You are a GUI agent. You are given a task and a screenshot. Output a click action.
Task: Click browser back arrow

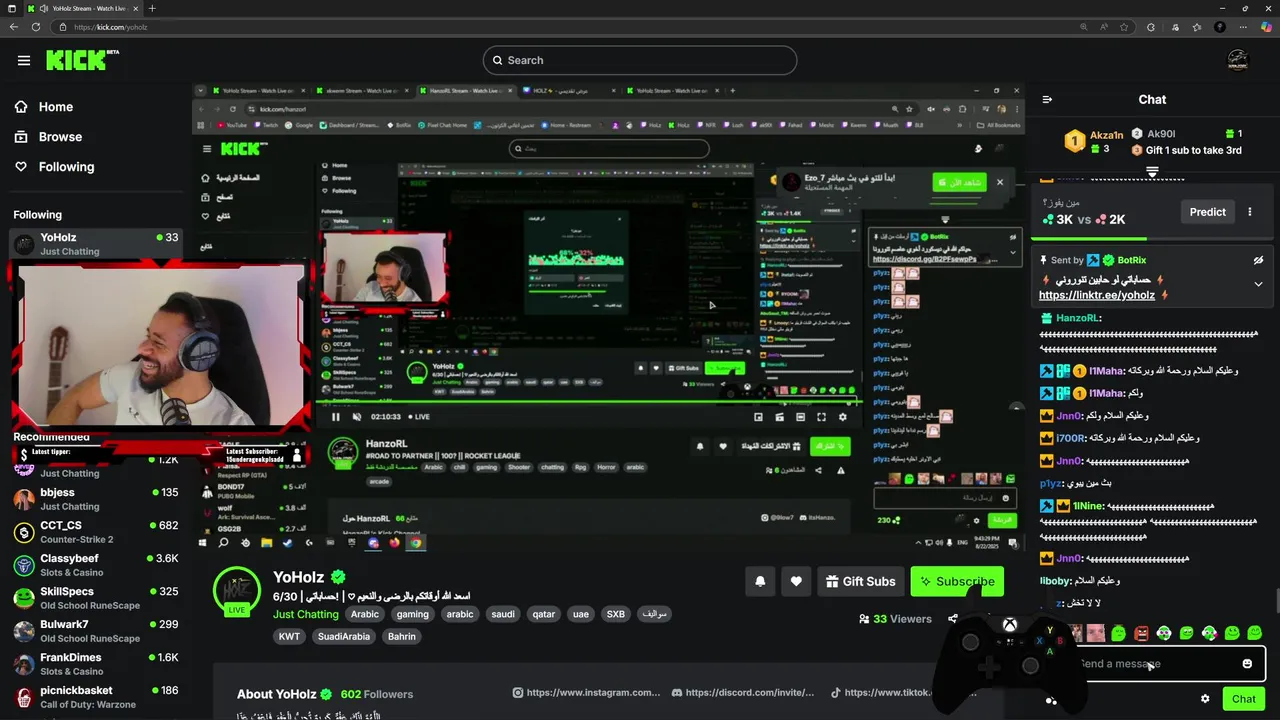(14, 27)
